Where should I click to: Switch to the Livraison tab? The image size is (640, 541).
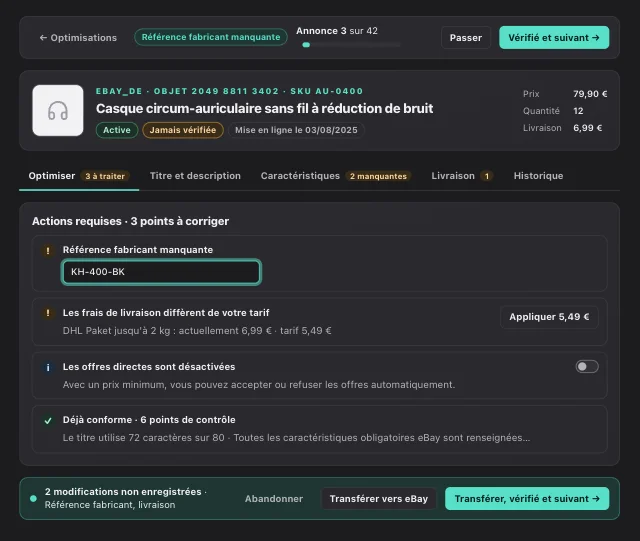pos(462,176)
